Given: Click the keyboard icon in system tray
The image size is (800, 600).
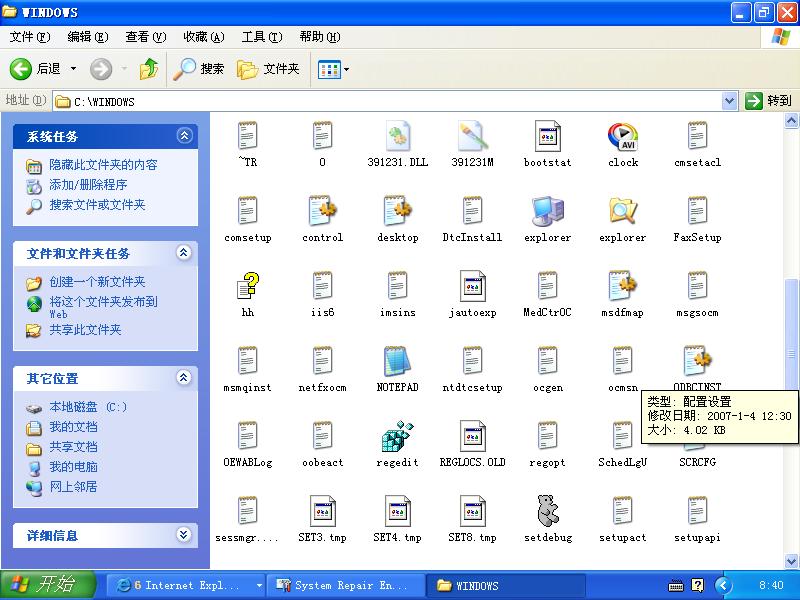Looking at the screenshot, I should tap(676, 586).
